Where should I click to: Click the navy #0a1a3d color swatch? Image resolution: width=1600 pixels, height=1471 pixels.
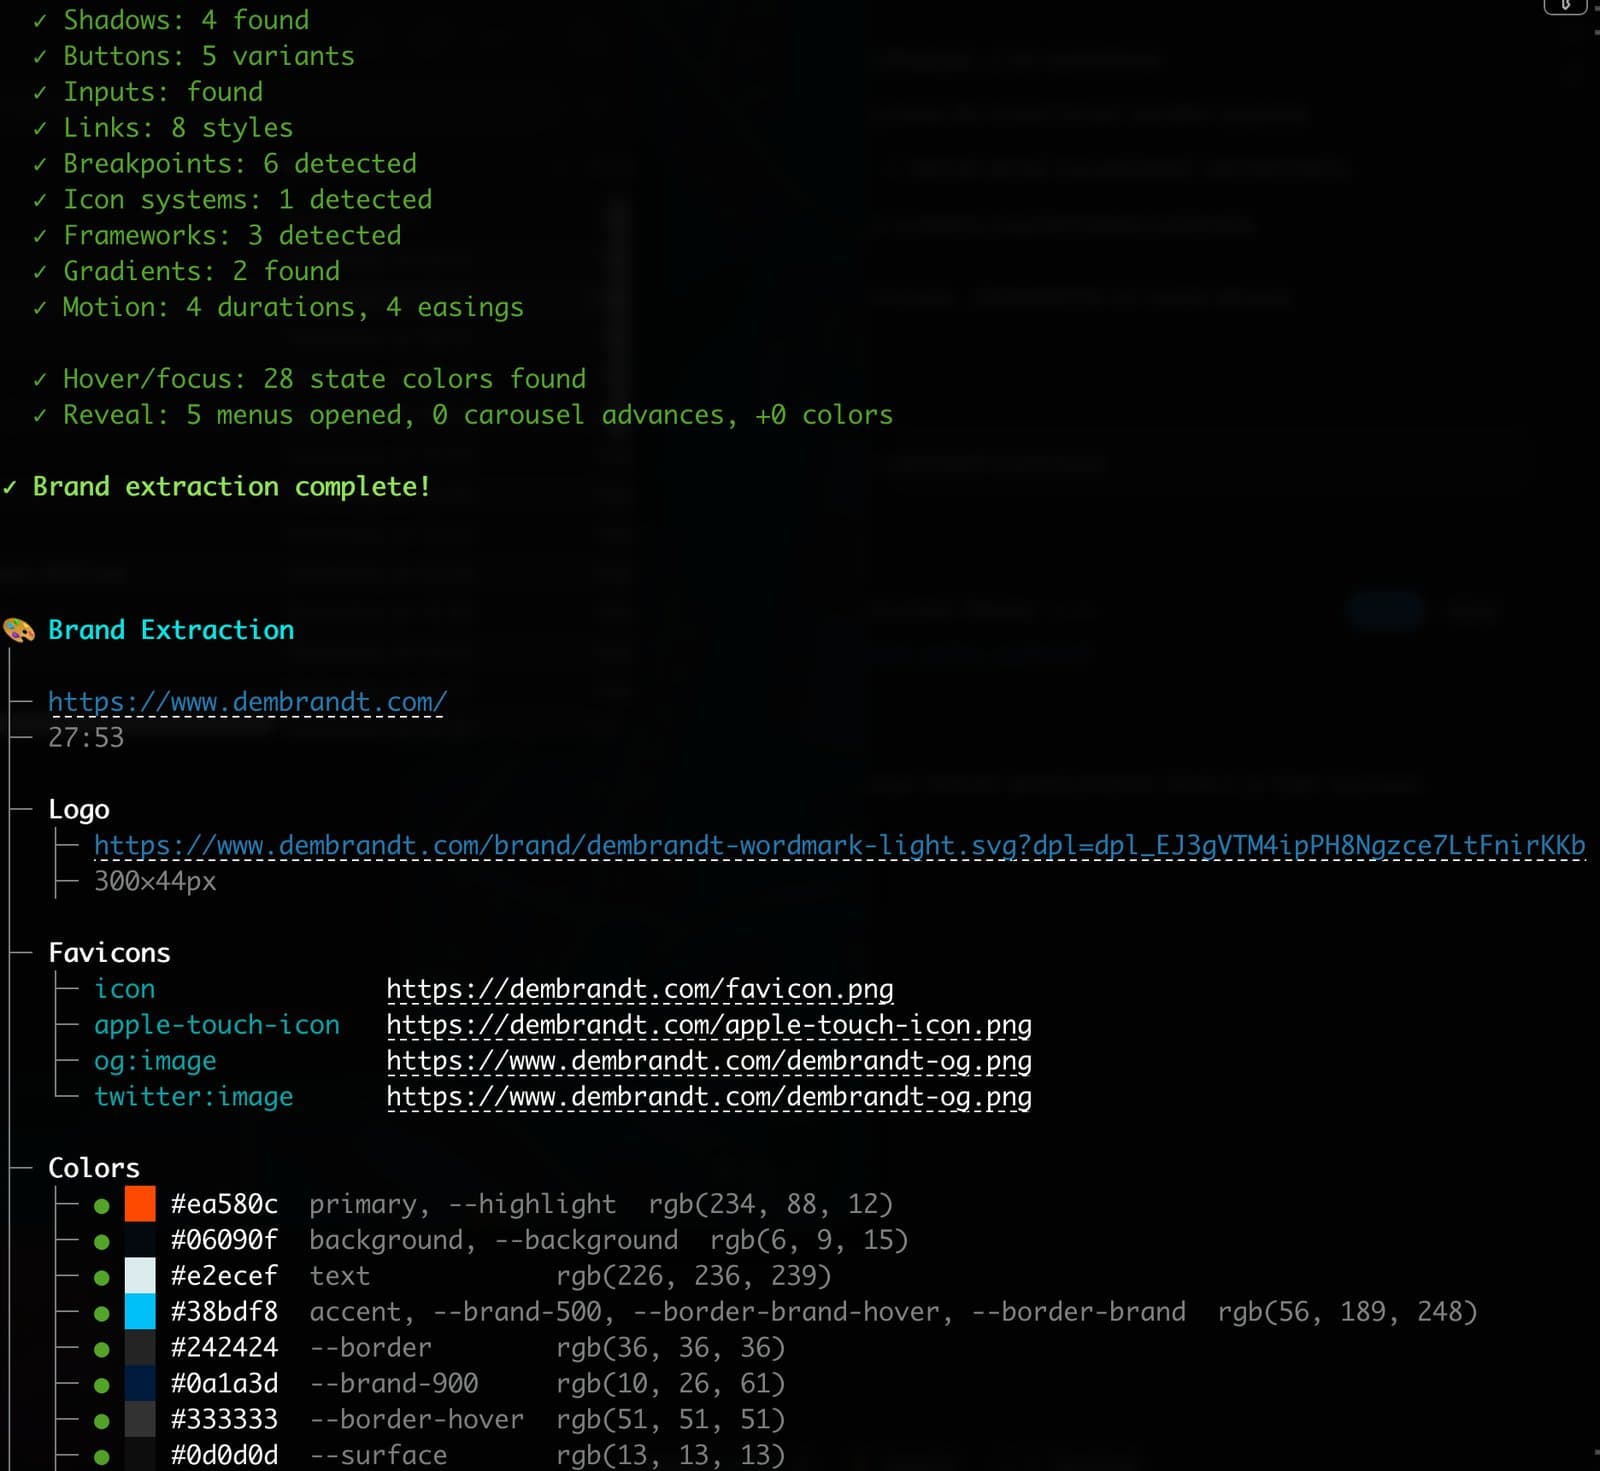(x=140, y=1383)
